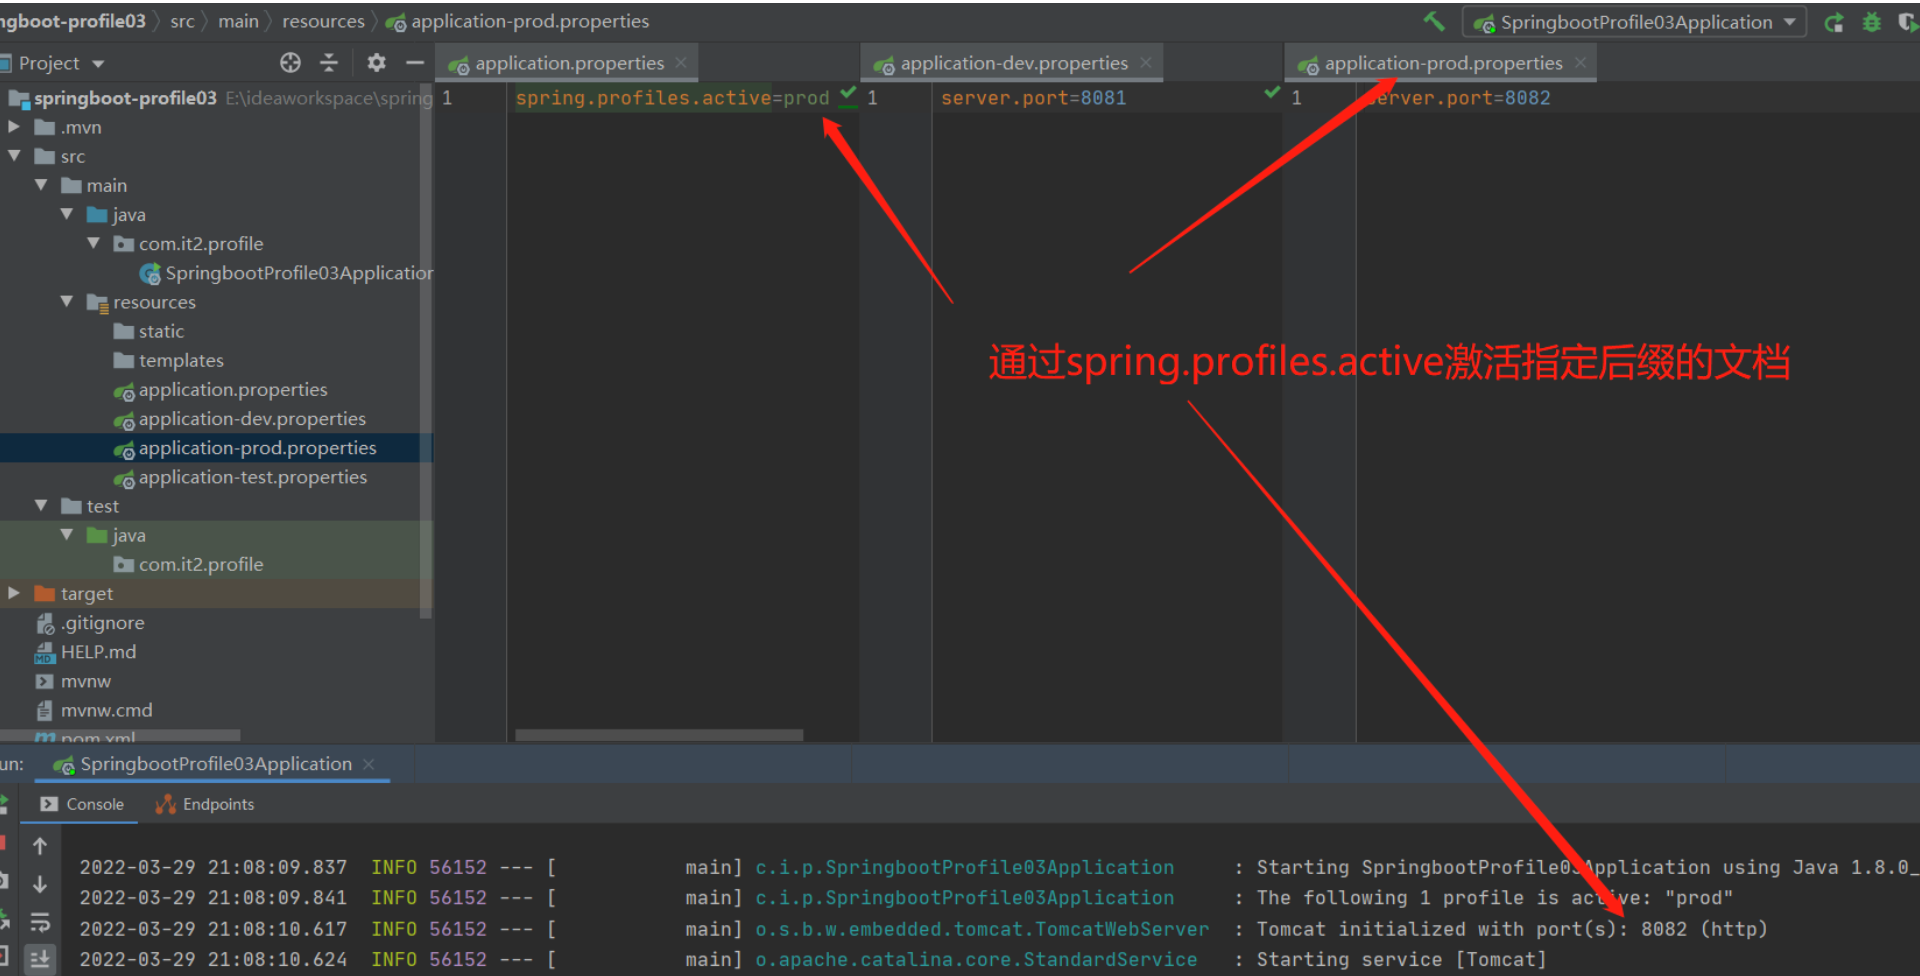Click the locate-in-project crosshair icon
The width and height of the screenshot is (1920, 976).
(290, 63)
